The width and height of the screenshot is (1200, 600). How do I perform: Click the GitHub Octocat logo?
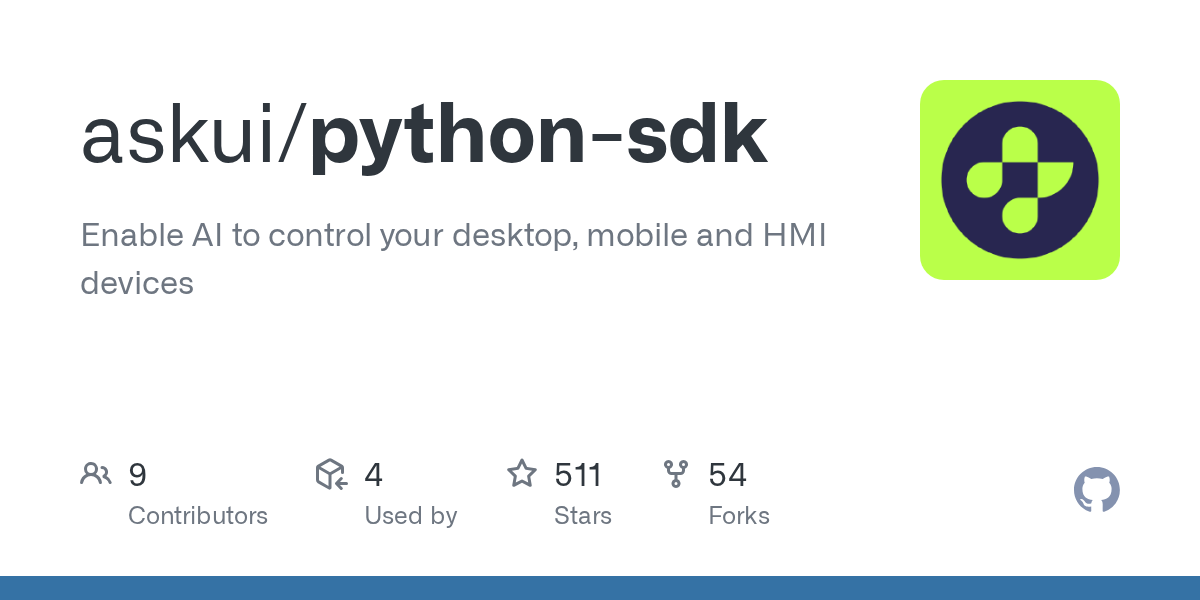pos(1096,490)
